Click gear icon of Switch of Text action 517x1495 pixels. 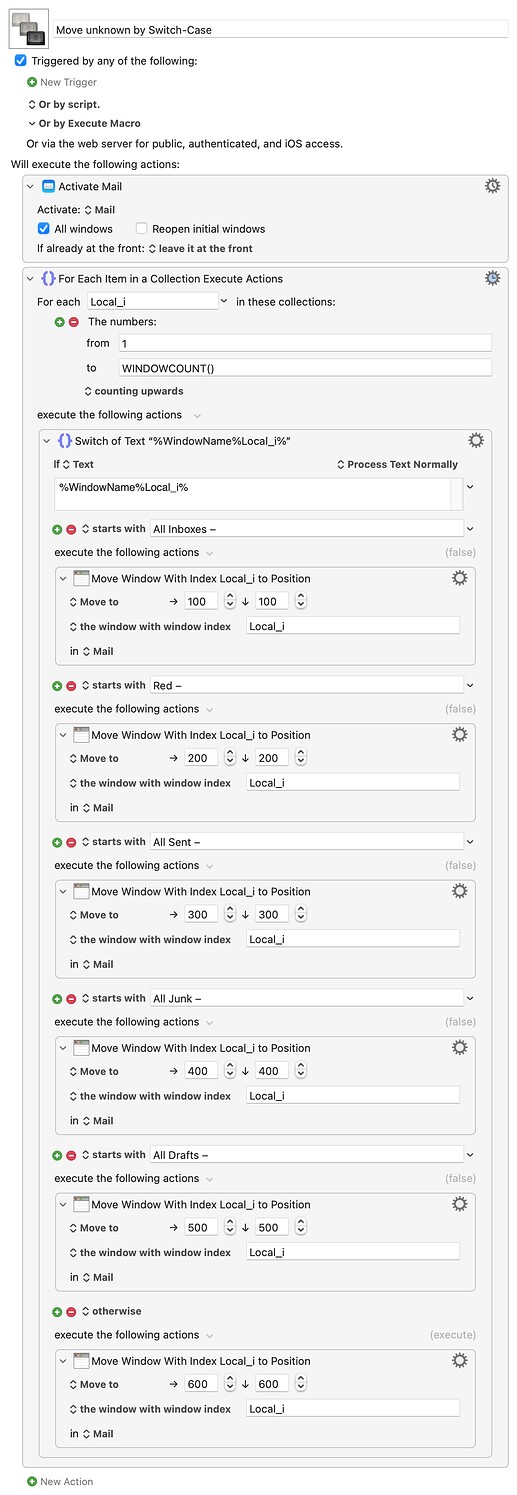(476, 440)
